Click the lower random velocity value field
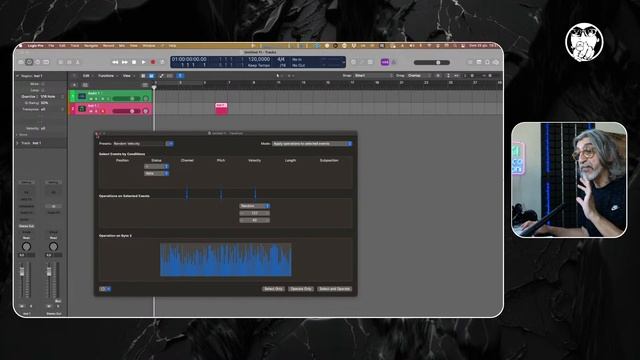This screenshot has height=360, width=640. [x=254, y=220]
